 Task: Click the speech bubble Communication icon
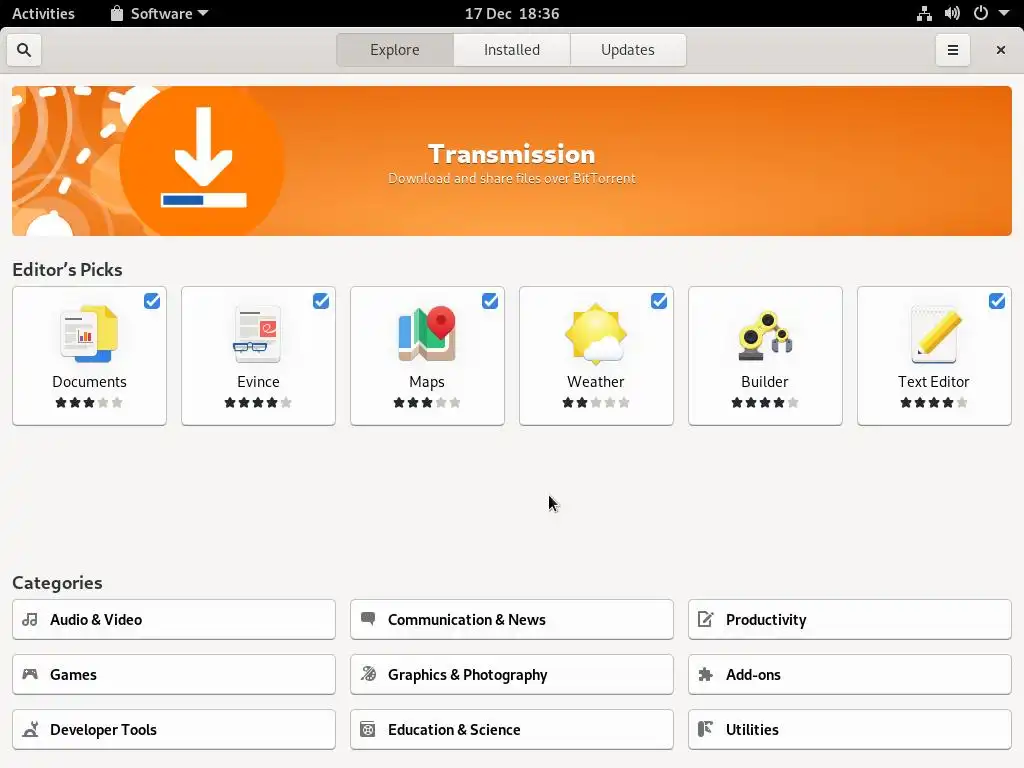tap(368, 618)
